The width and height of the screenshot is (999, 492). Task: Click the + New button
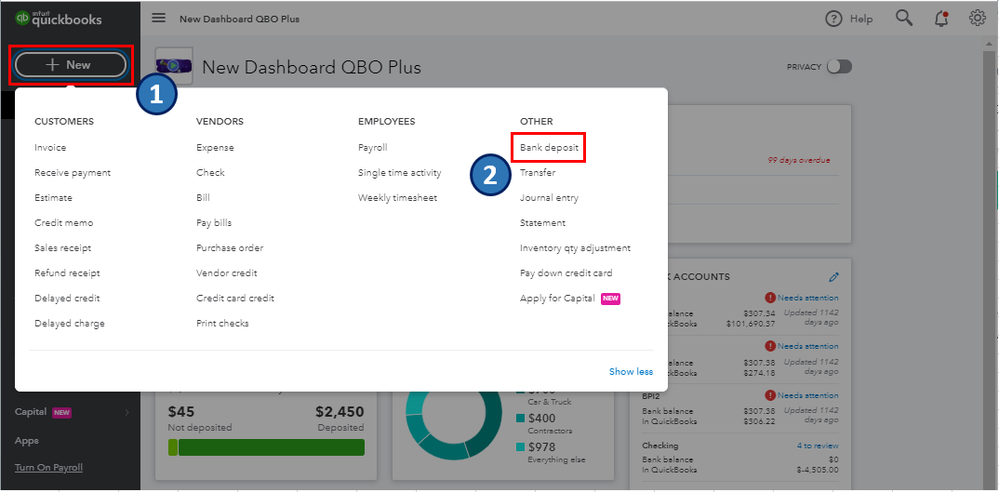point(69,65)
